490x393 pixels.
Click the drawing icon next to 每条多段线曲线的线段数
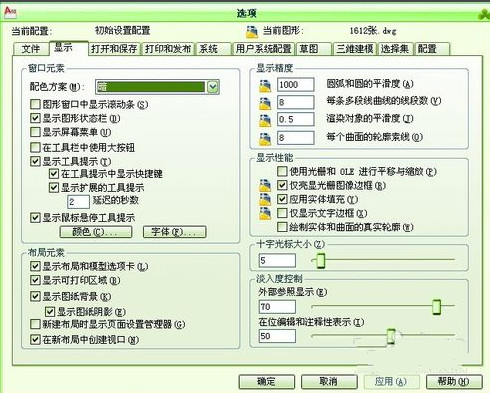(x=265, y=103)
